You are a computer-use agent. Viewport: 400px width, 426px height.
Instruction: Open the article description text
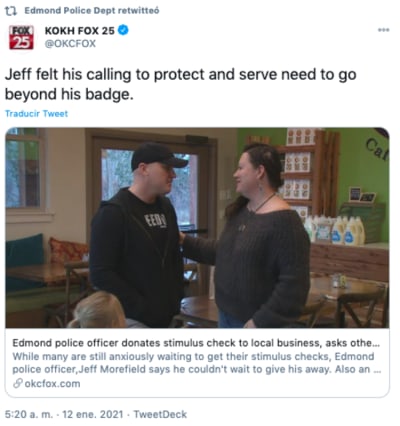tap(196, 363)
